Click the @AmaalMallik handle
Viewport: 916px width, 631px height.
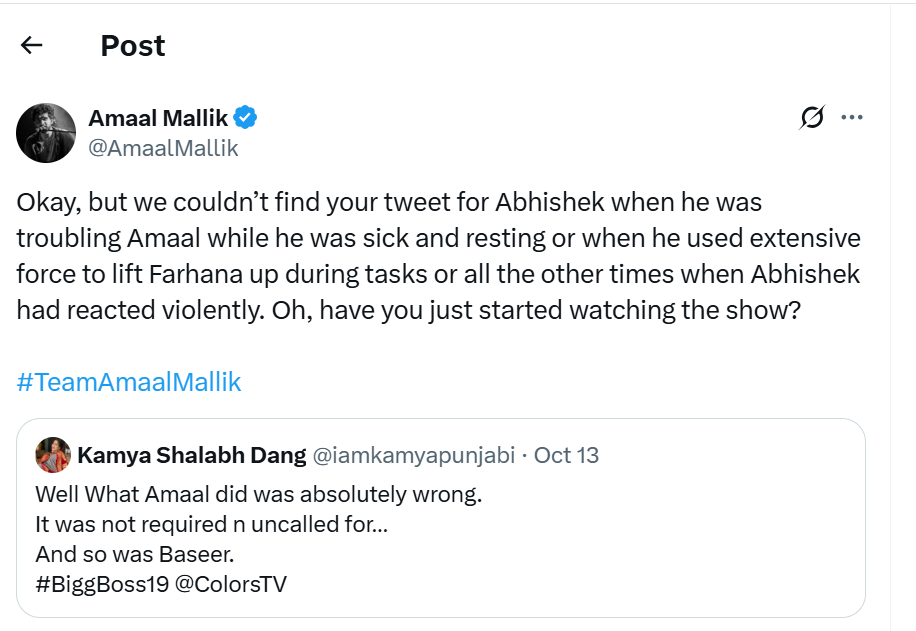click(164, 148)
